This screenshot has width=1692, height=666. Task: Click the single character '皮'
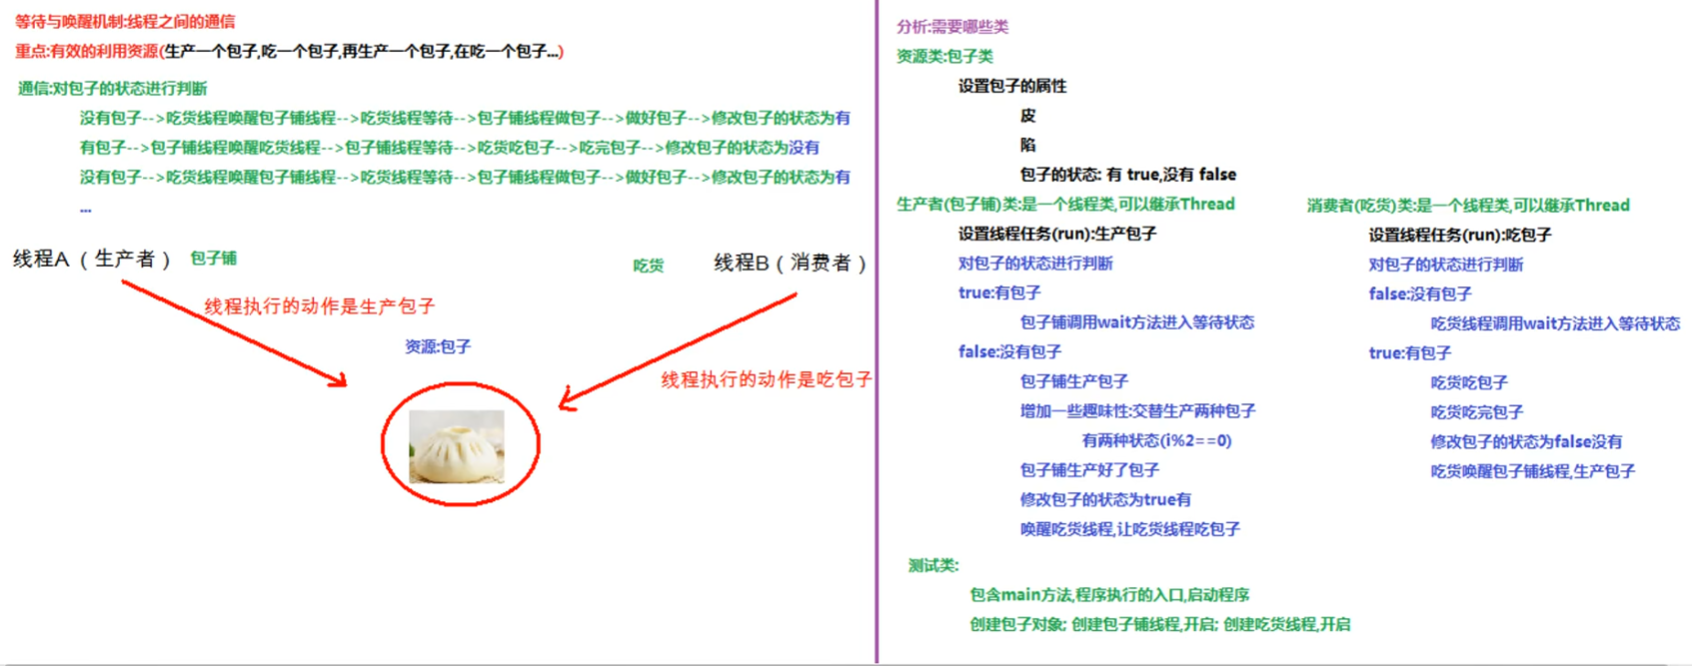click(1028, 115)
